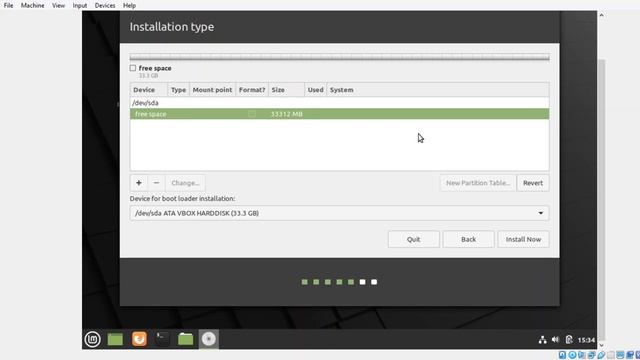Click the VirtualBox USB status icon
The height and width of the screenshot is (360, 640).
601,355
